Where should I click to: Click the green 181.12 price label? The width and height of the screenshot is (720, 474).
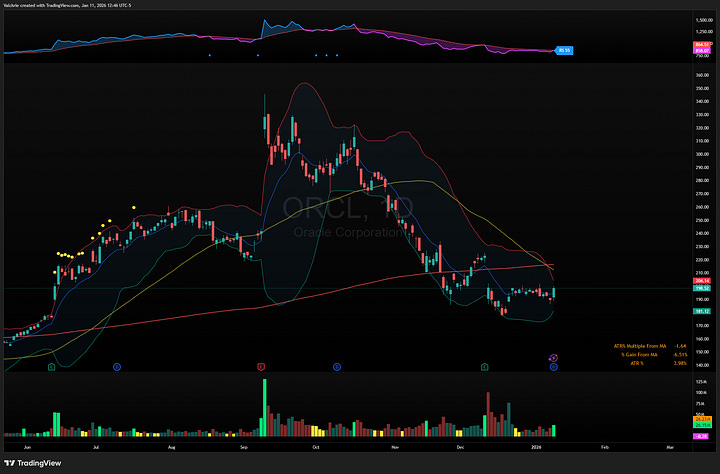(x=702, y=311)
